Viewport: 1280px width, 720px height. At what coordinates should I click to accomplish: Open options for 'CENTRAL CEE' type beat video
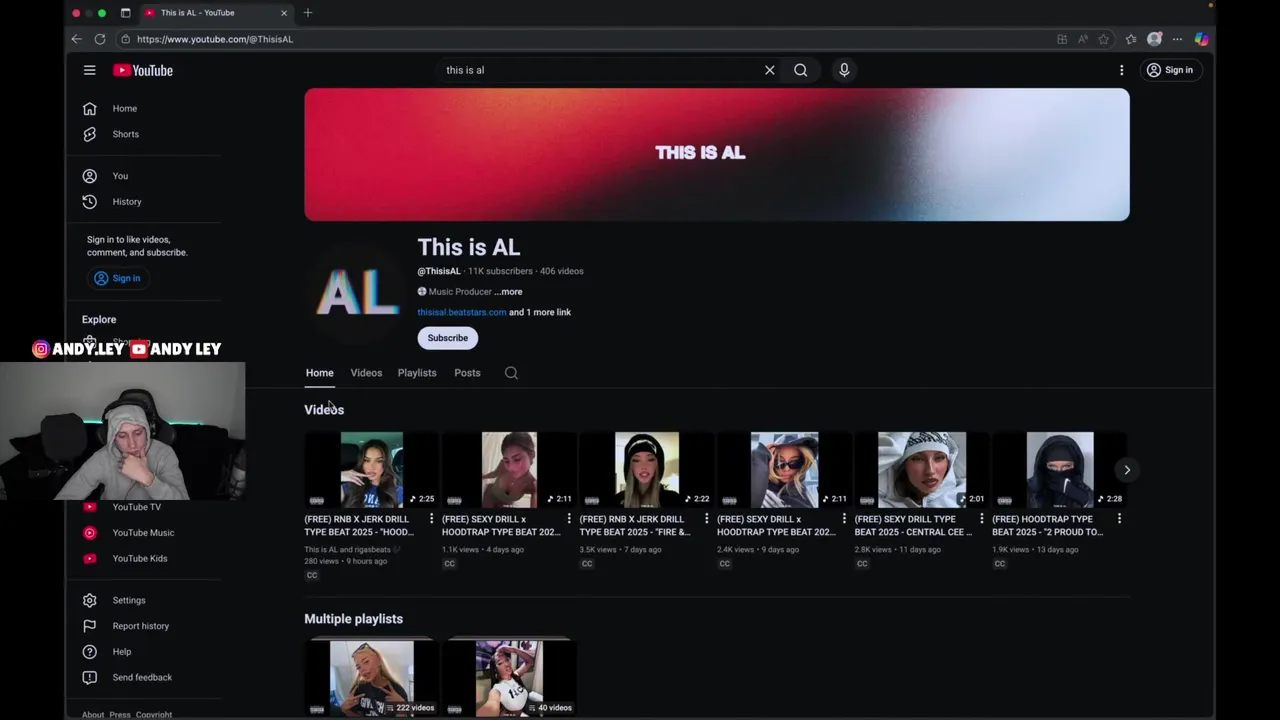(981, 519)
